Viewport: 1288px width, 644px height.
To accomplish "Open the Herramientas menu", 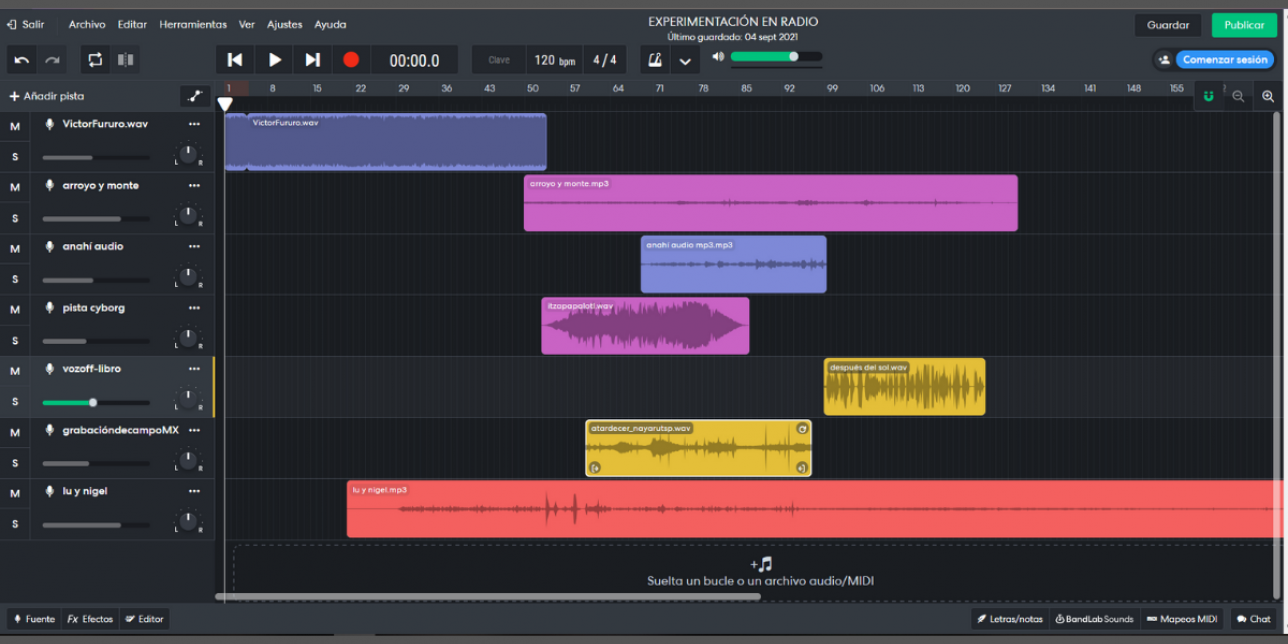I will pos(193,24).
